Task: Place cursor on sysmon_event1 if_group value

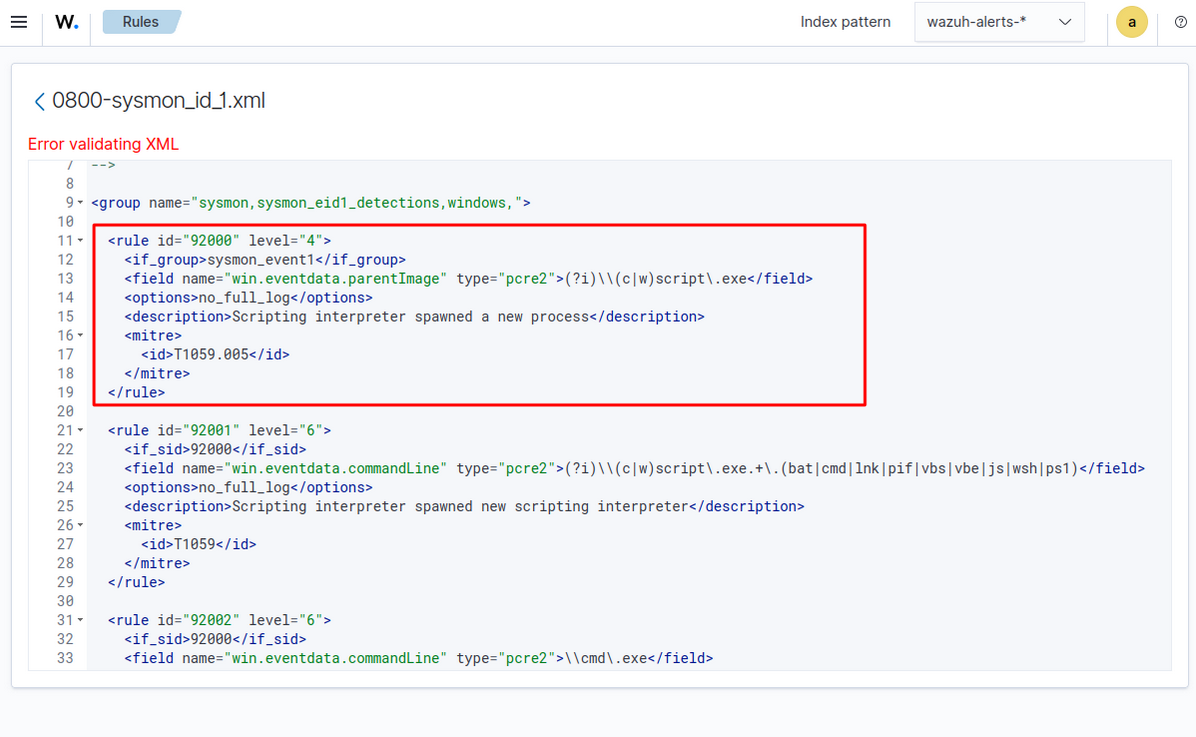Action: pos(260,260)
